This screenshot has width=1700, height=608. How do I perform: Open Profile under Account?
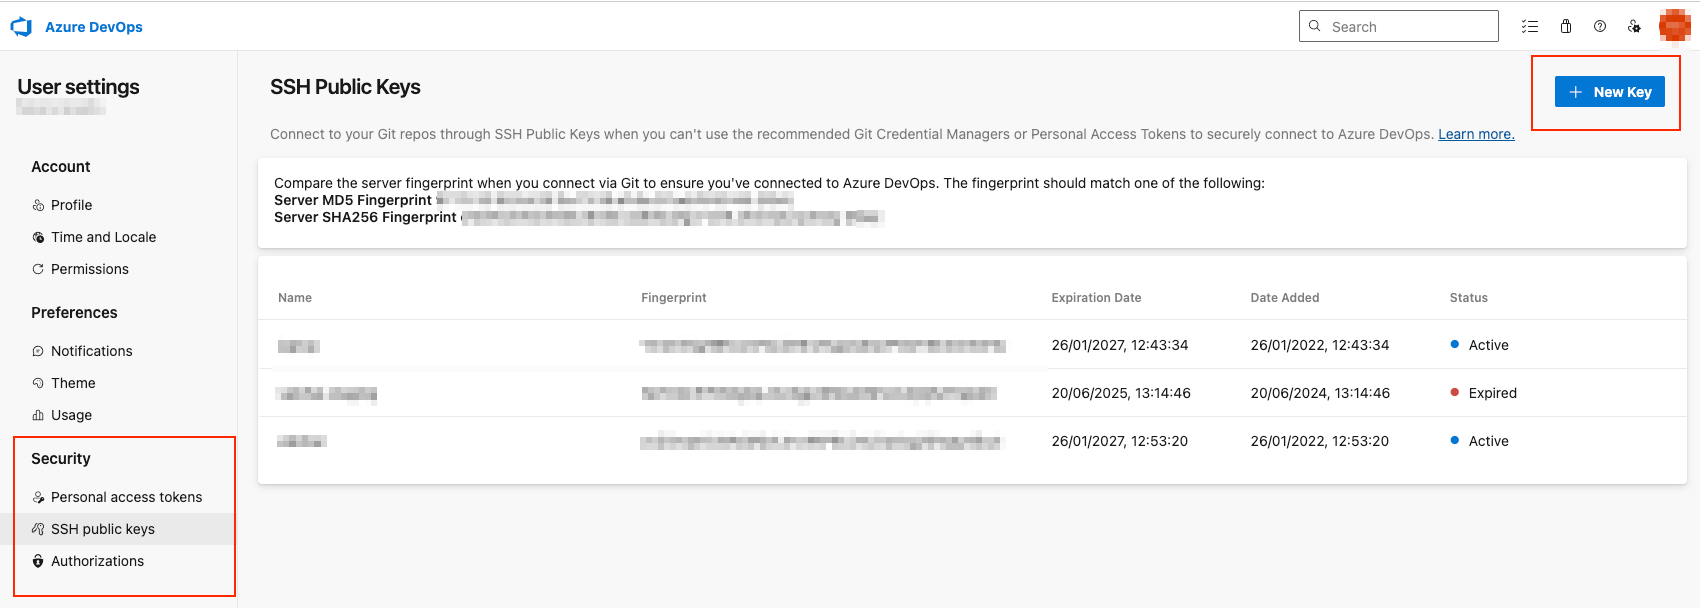71,205
